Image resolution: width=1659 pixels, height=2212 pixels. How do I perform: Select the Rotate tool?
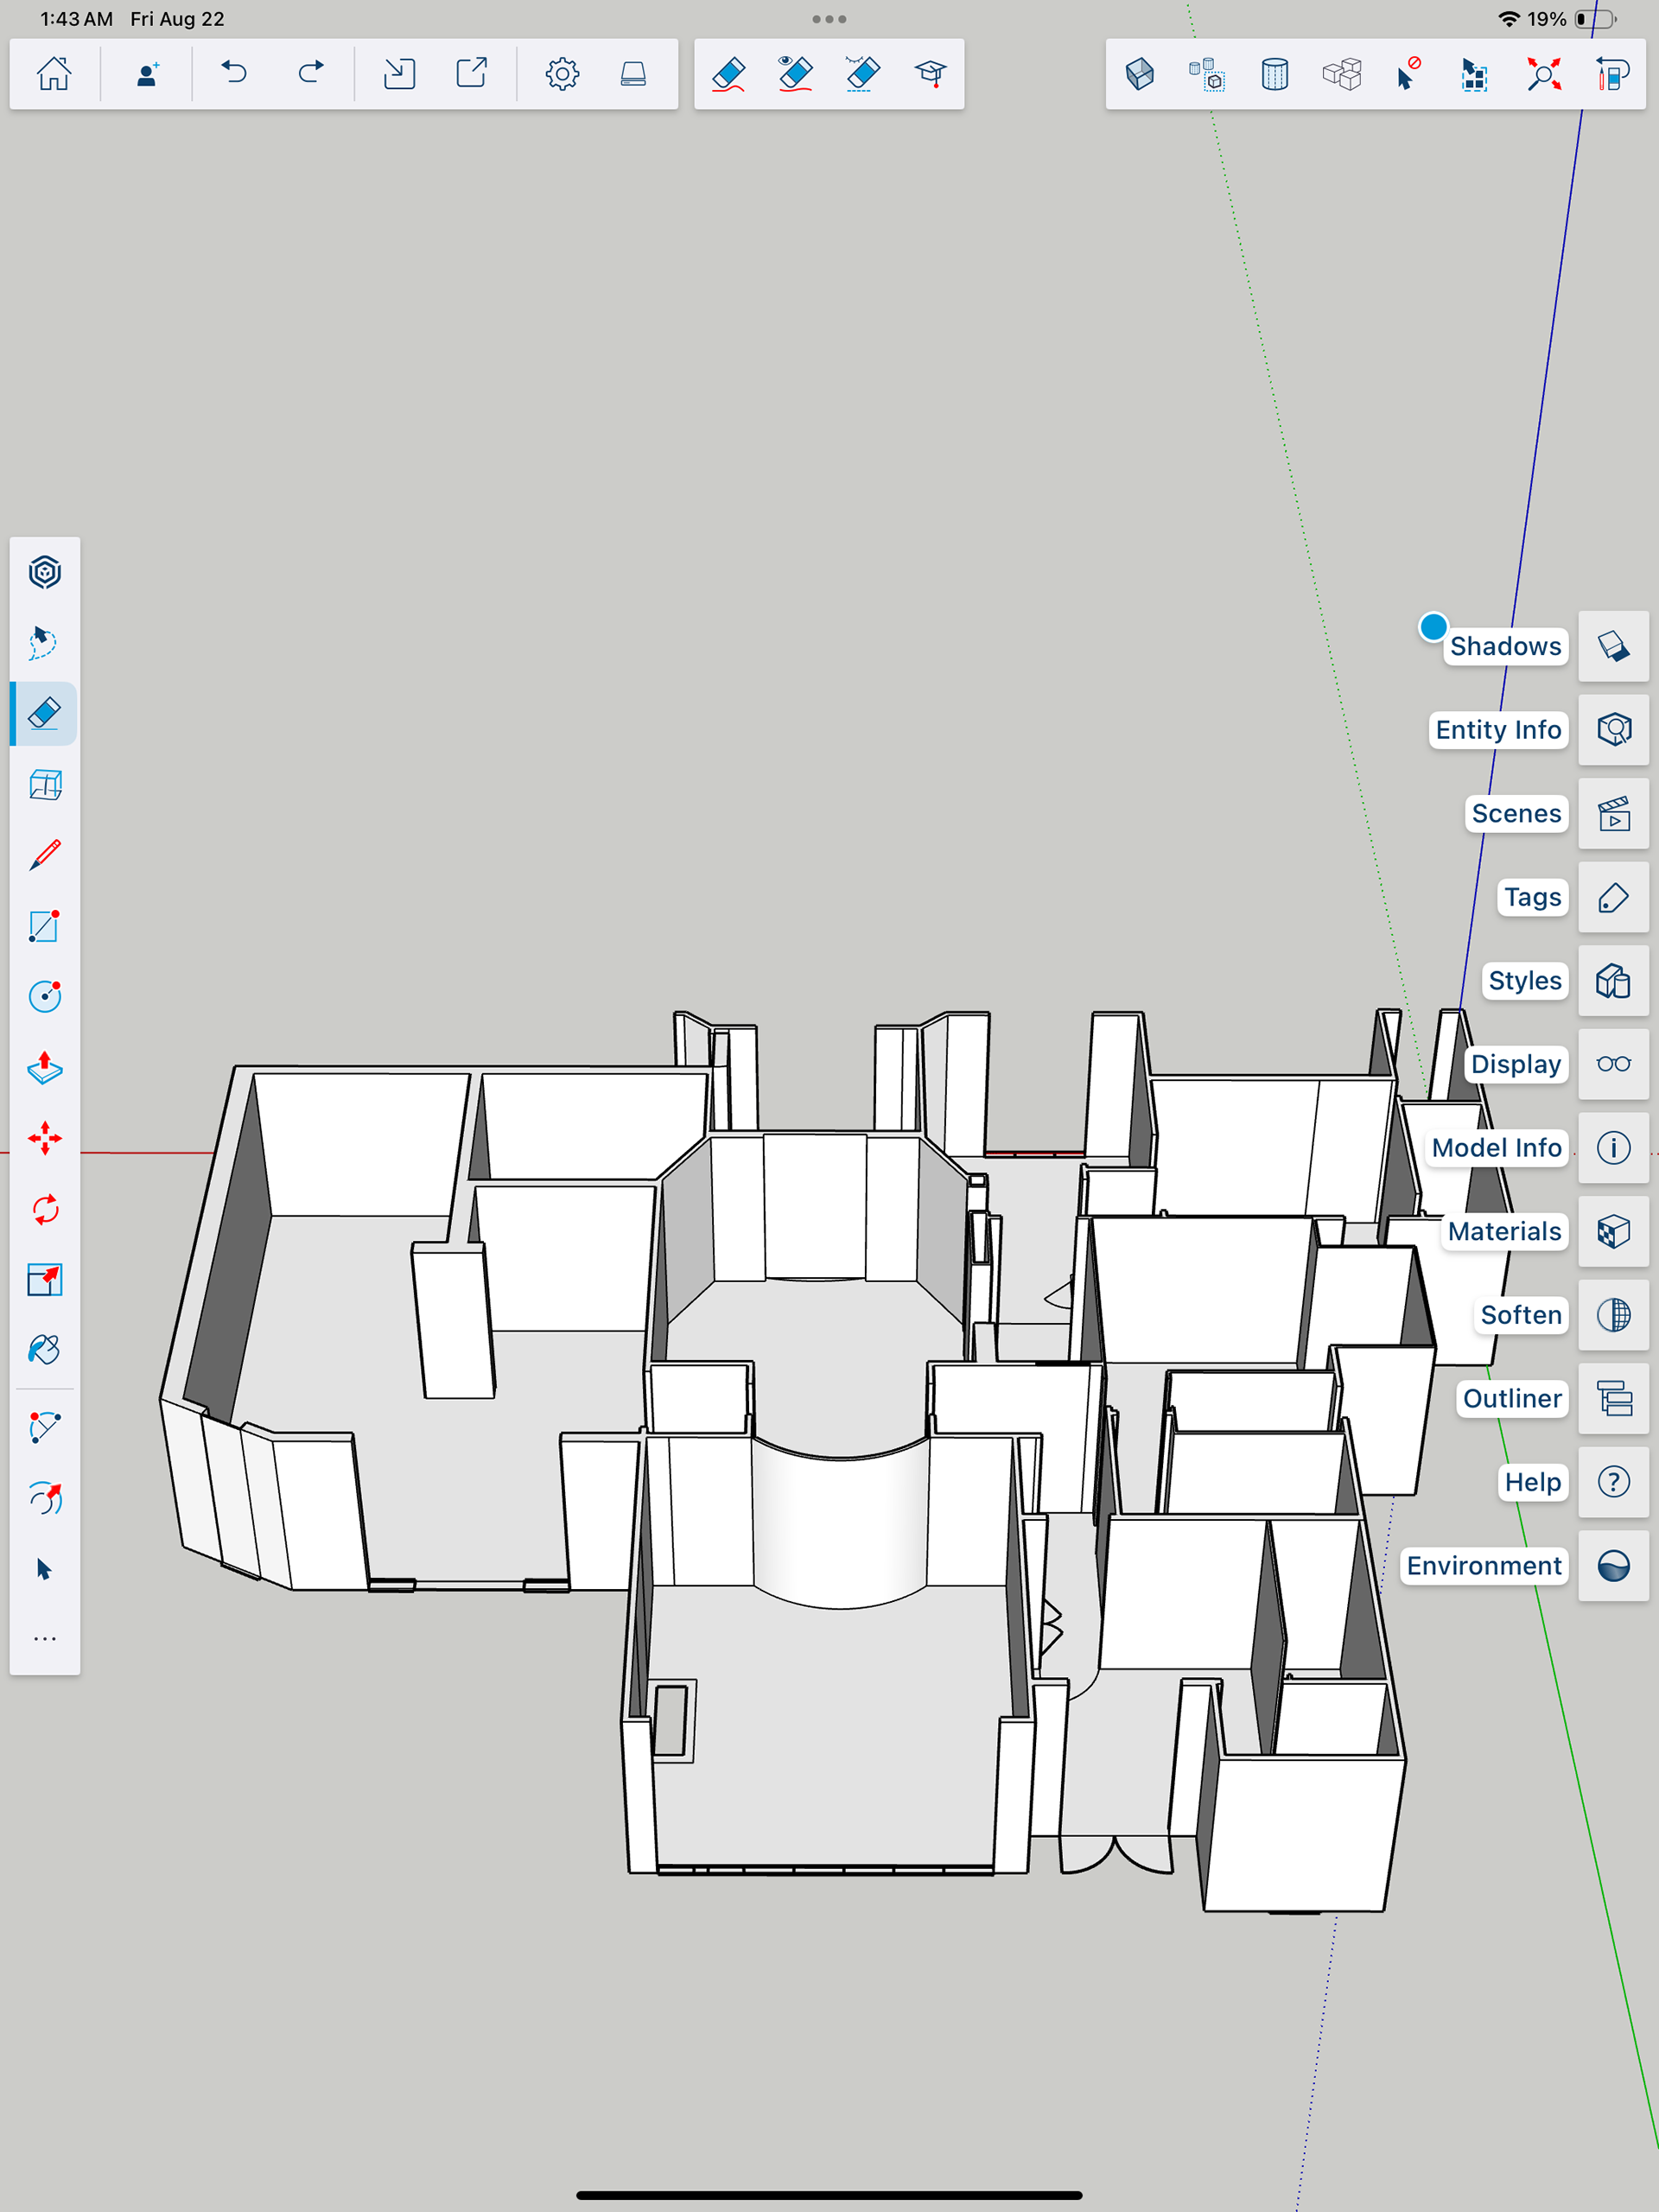pos(45,1210)
